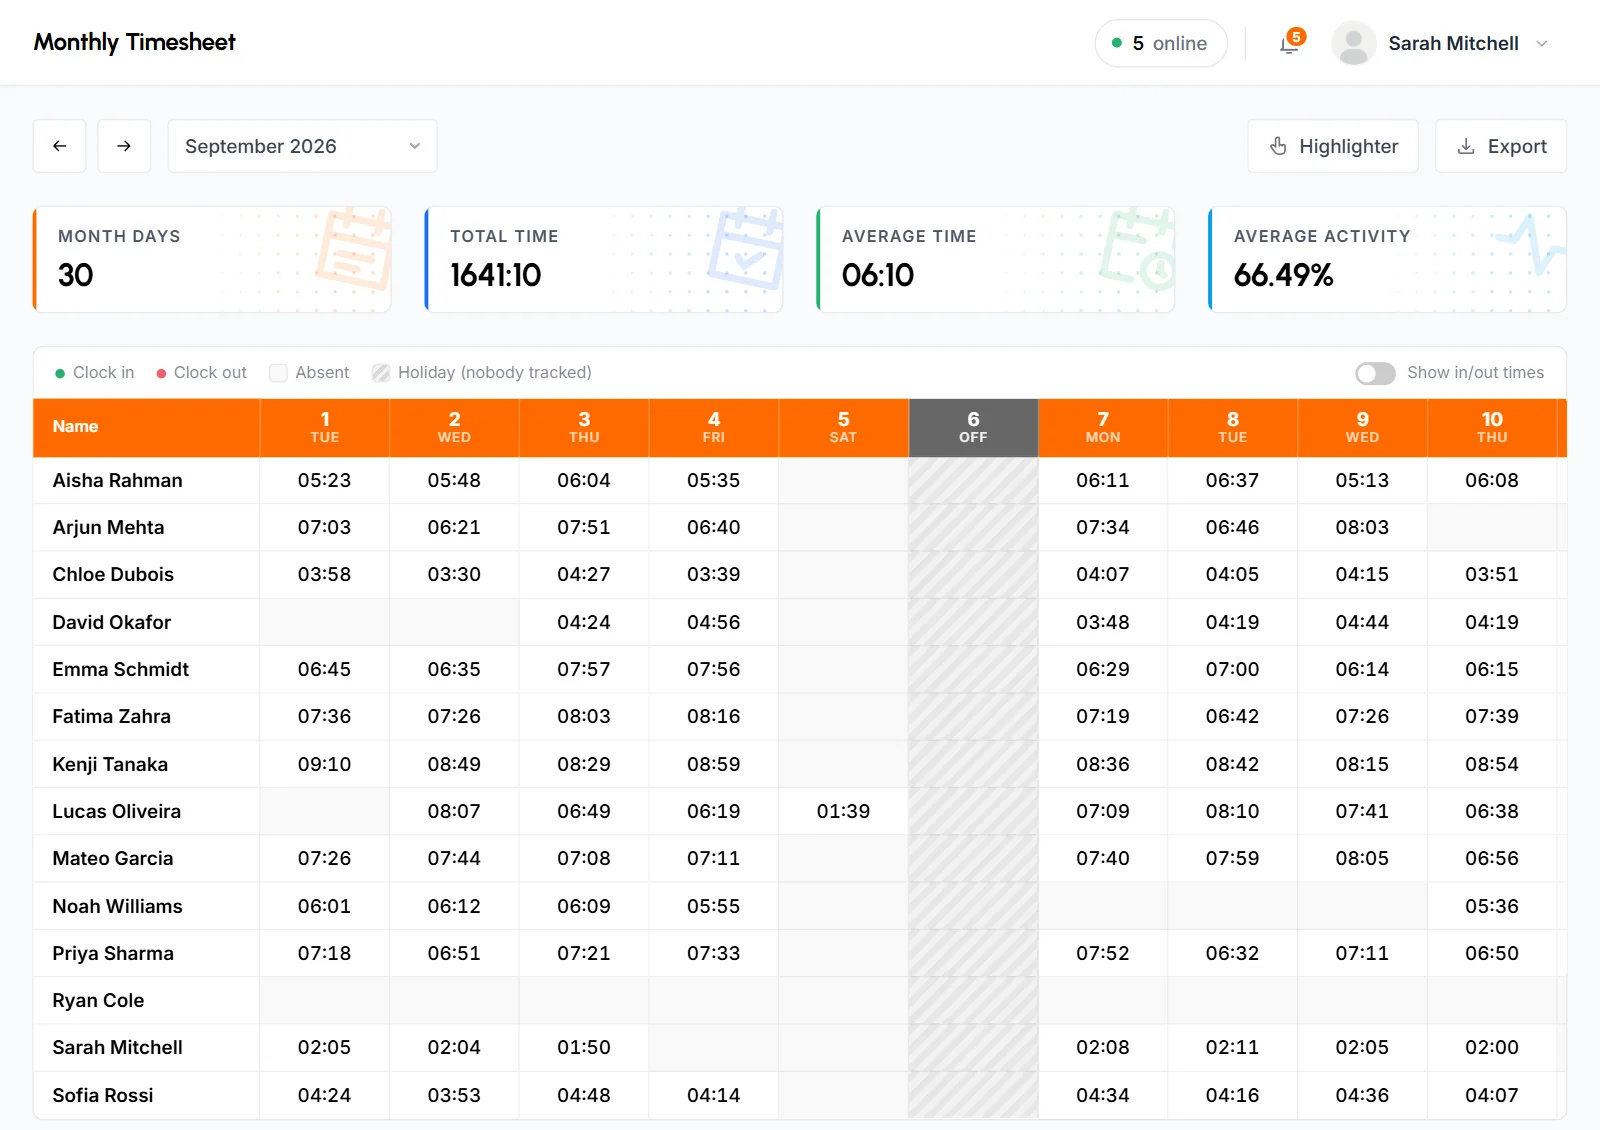Image resolution: width=1600 pixels, height=1130 pixels.
Task: Click the Holiday (nobody tracked) legend box
Action: pos(381,373)
